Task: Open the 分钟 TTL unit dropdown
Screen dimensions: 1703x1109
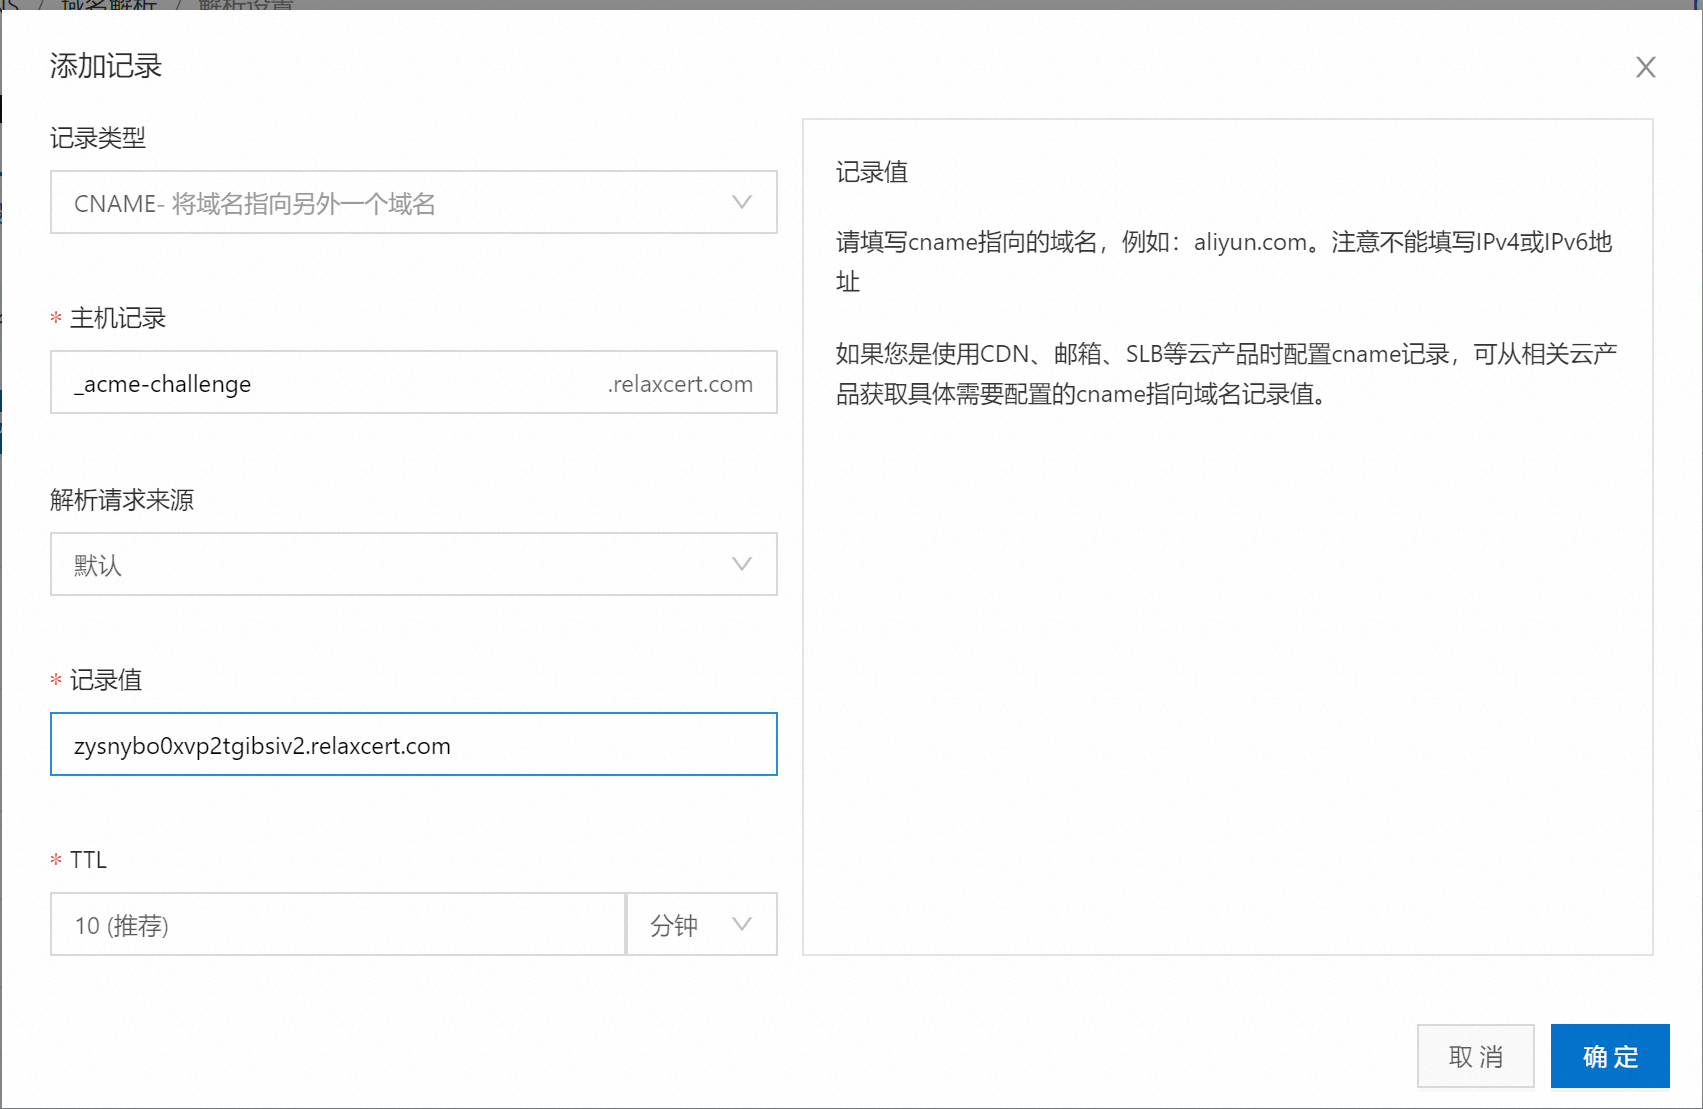Action: [702, 924]
